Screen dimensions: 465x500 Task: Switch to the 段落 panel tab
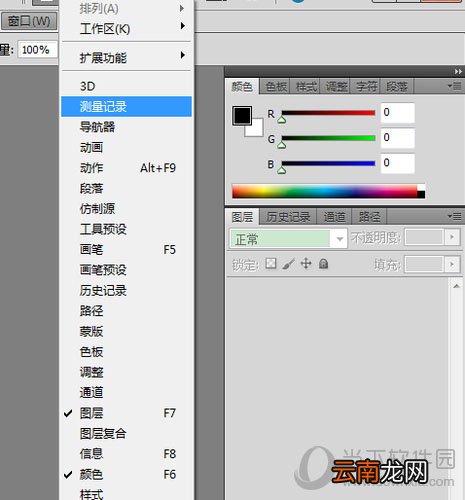click(x=397, y=87)
